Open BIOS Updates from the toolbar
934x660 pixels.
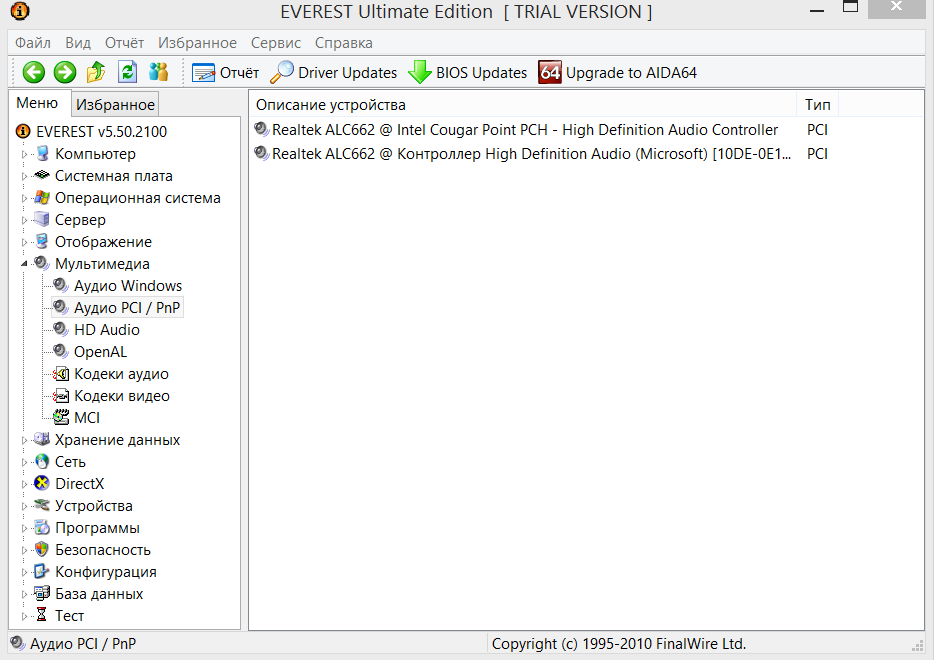coord(468,73)
